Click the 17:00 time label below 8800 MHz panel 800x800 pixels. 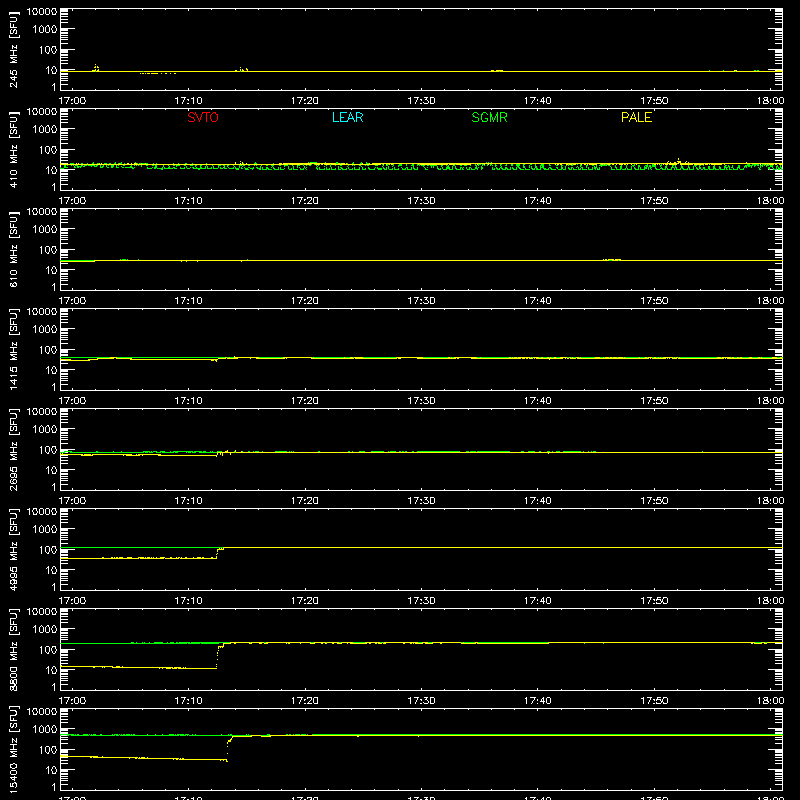point(72,701)
